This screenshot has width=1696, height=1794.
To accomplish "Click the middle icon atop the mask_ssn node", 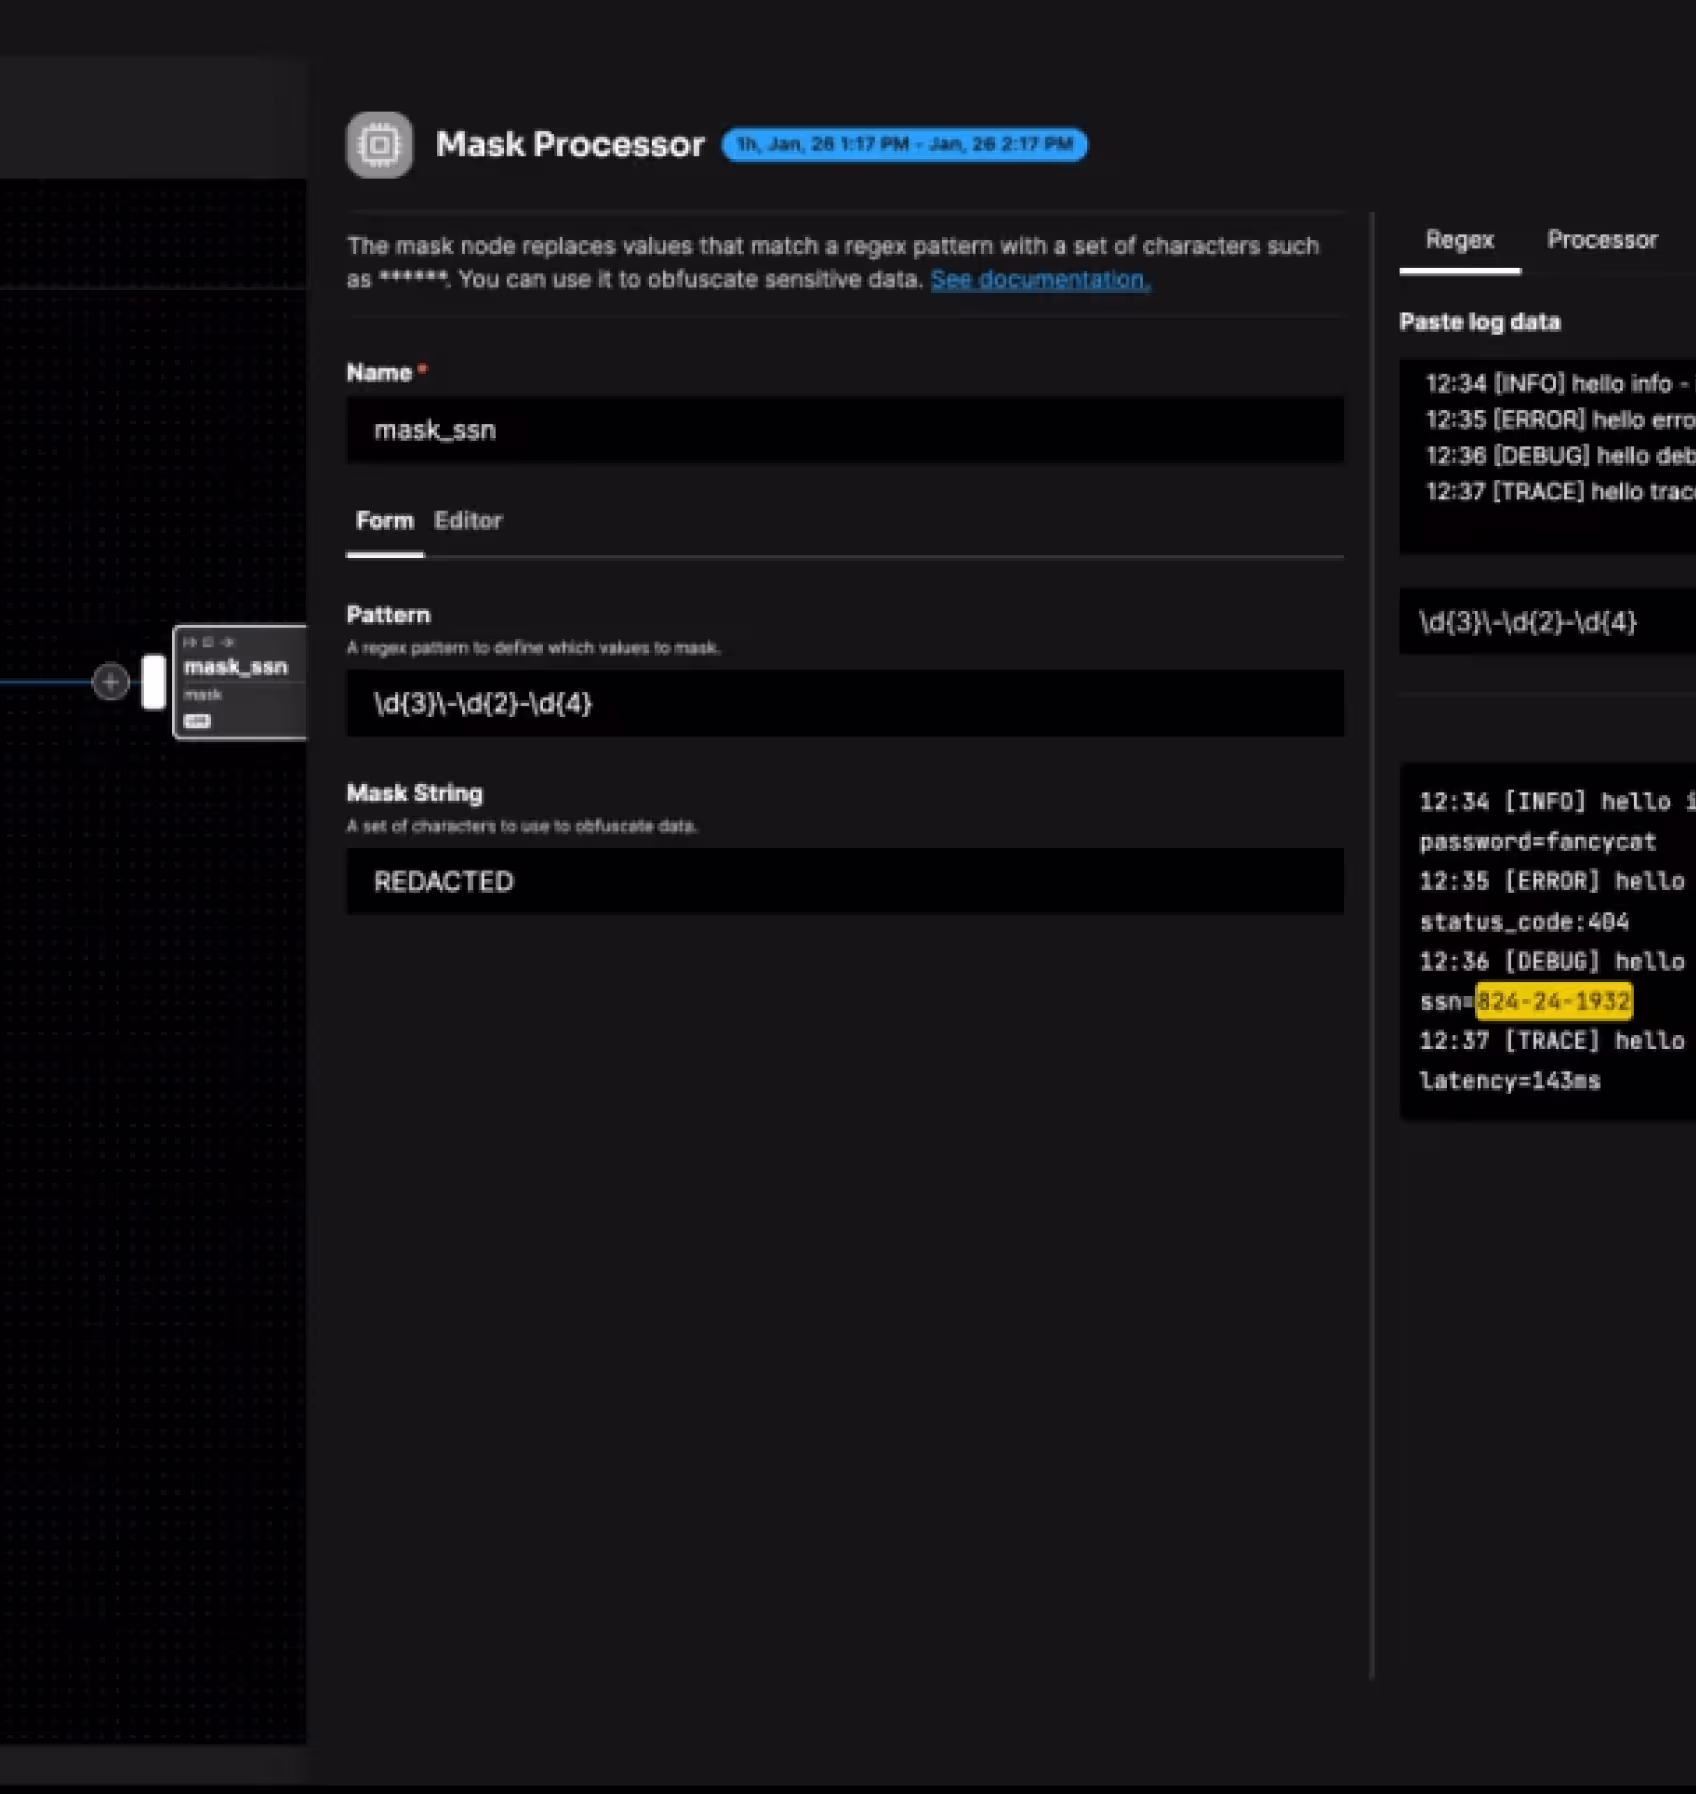I will [207, 642].
